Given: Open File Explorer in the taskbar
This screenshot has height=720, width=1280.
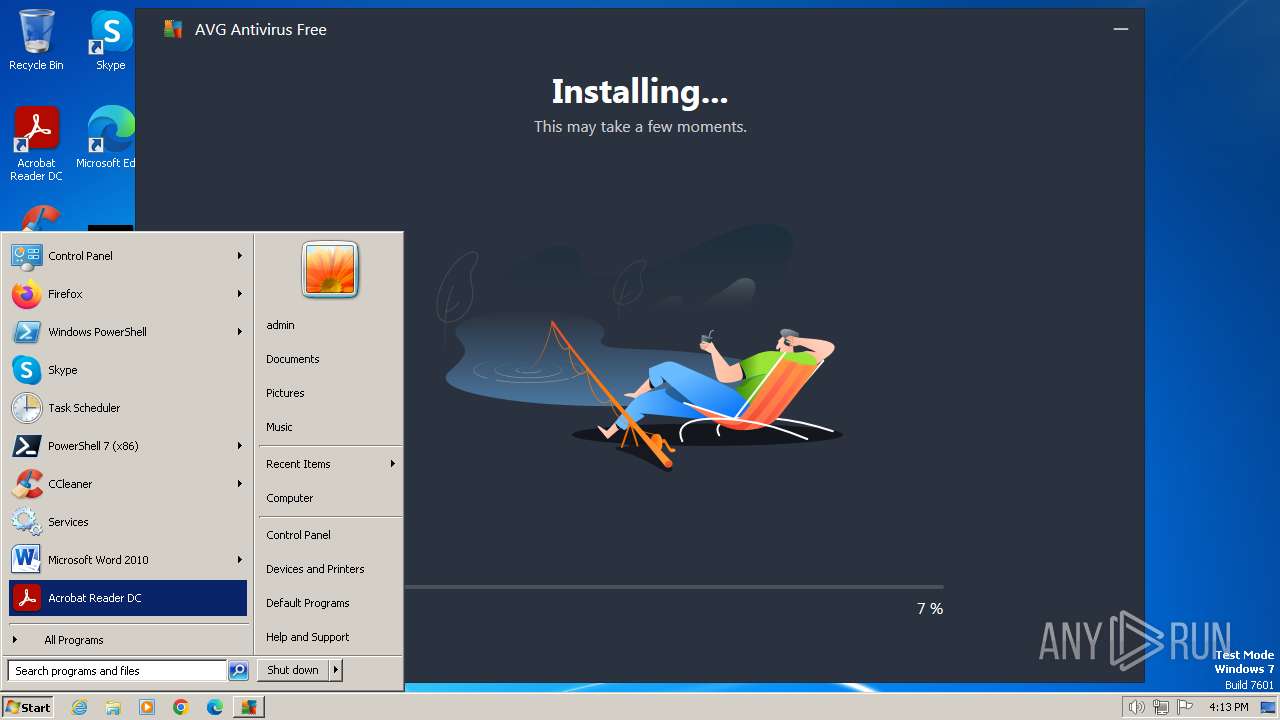Looking at the screenshot, I should (113, 707).
